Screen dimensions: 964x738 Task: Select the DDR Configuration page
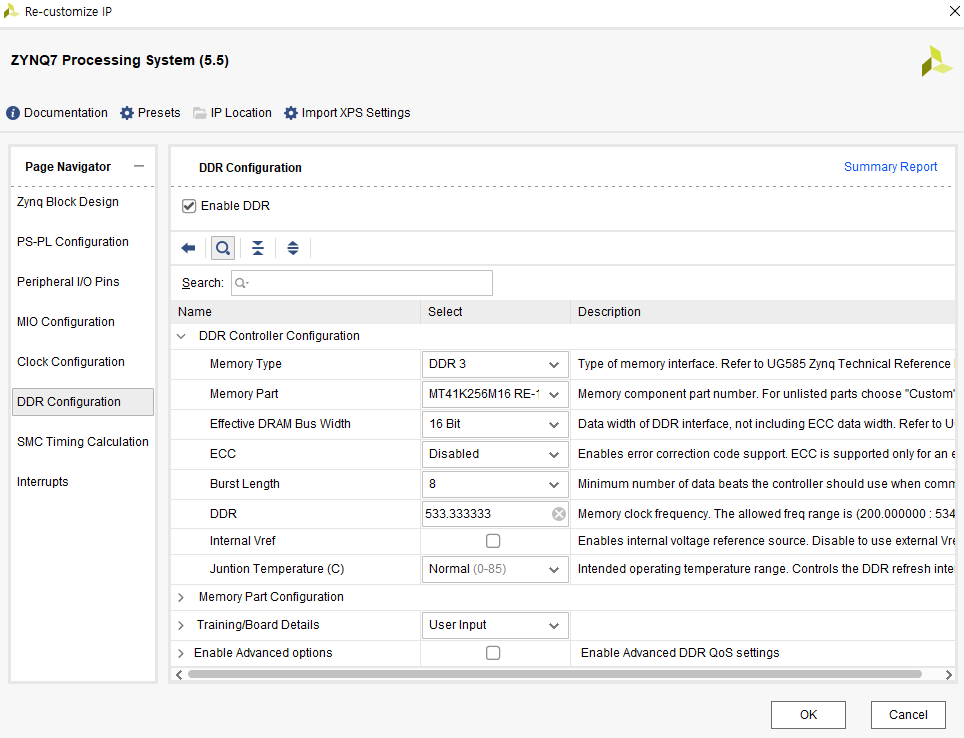click(83, 402)
